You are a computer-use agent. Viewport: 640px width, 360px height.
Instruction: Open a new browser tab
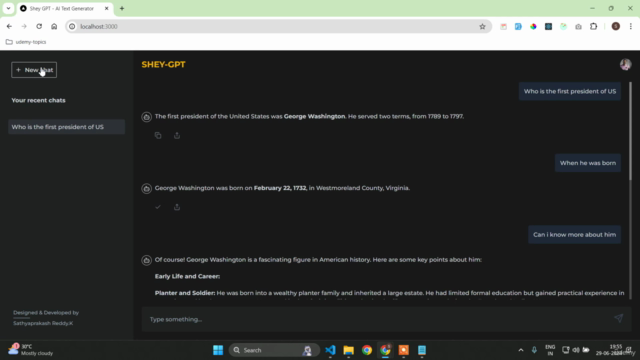click(122, 8)
